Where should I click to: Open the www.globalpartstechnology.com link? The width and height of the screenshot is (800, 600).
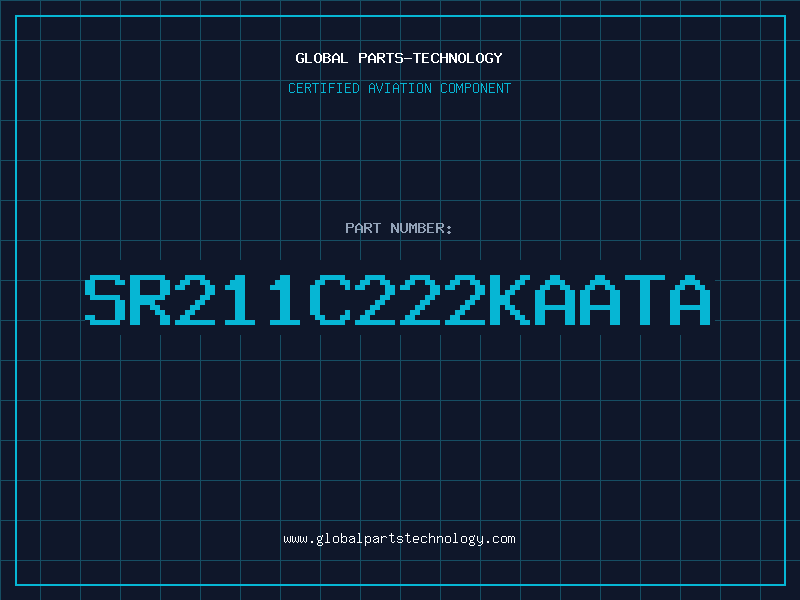399,539
